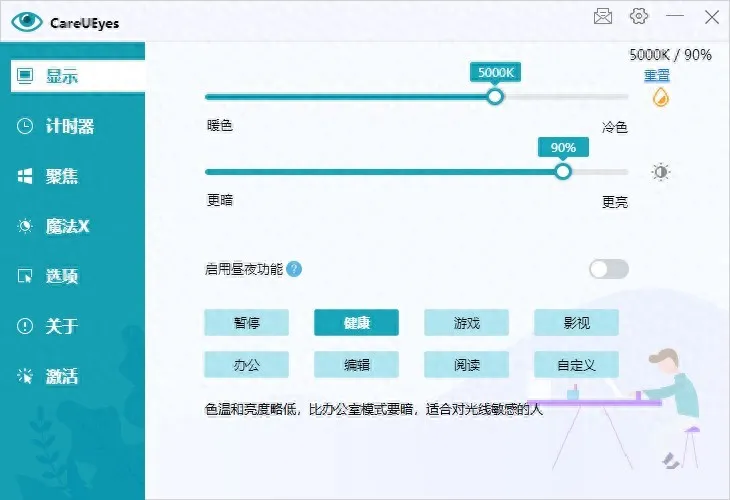This screenshot has height=500, width=730.
Task: Select the 阅读 preset button
Action: (x=466, y=364)
